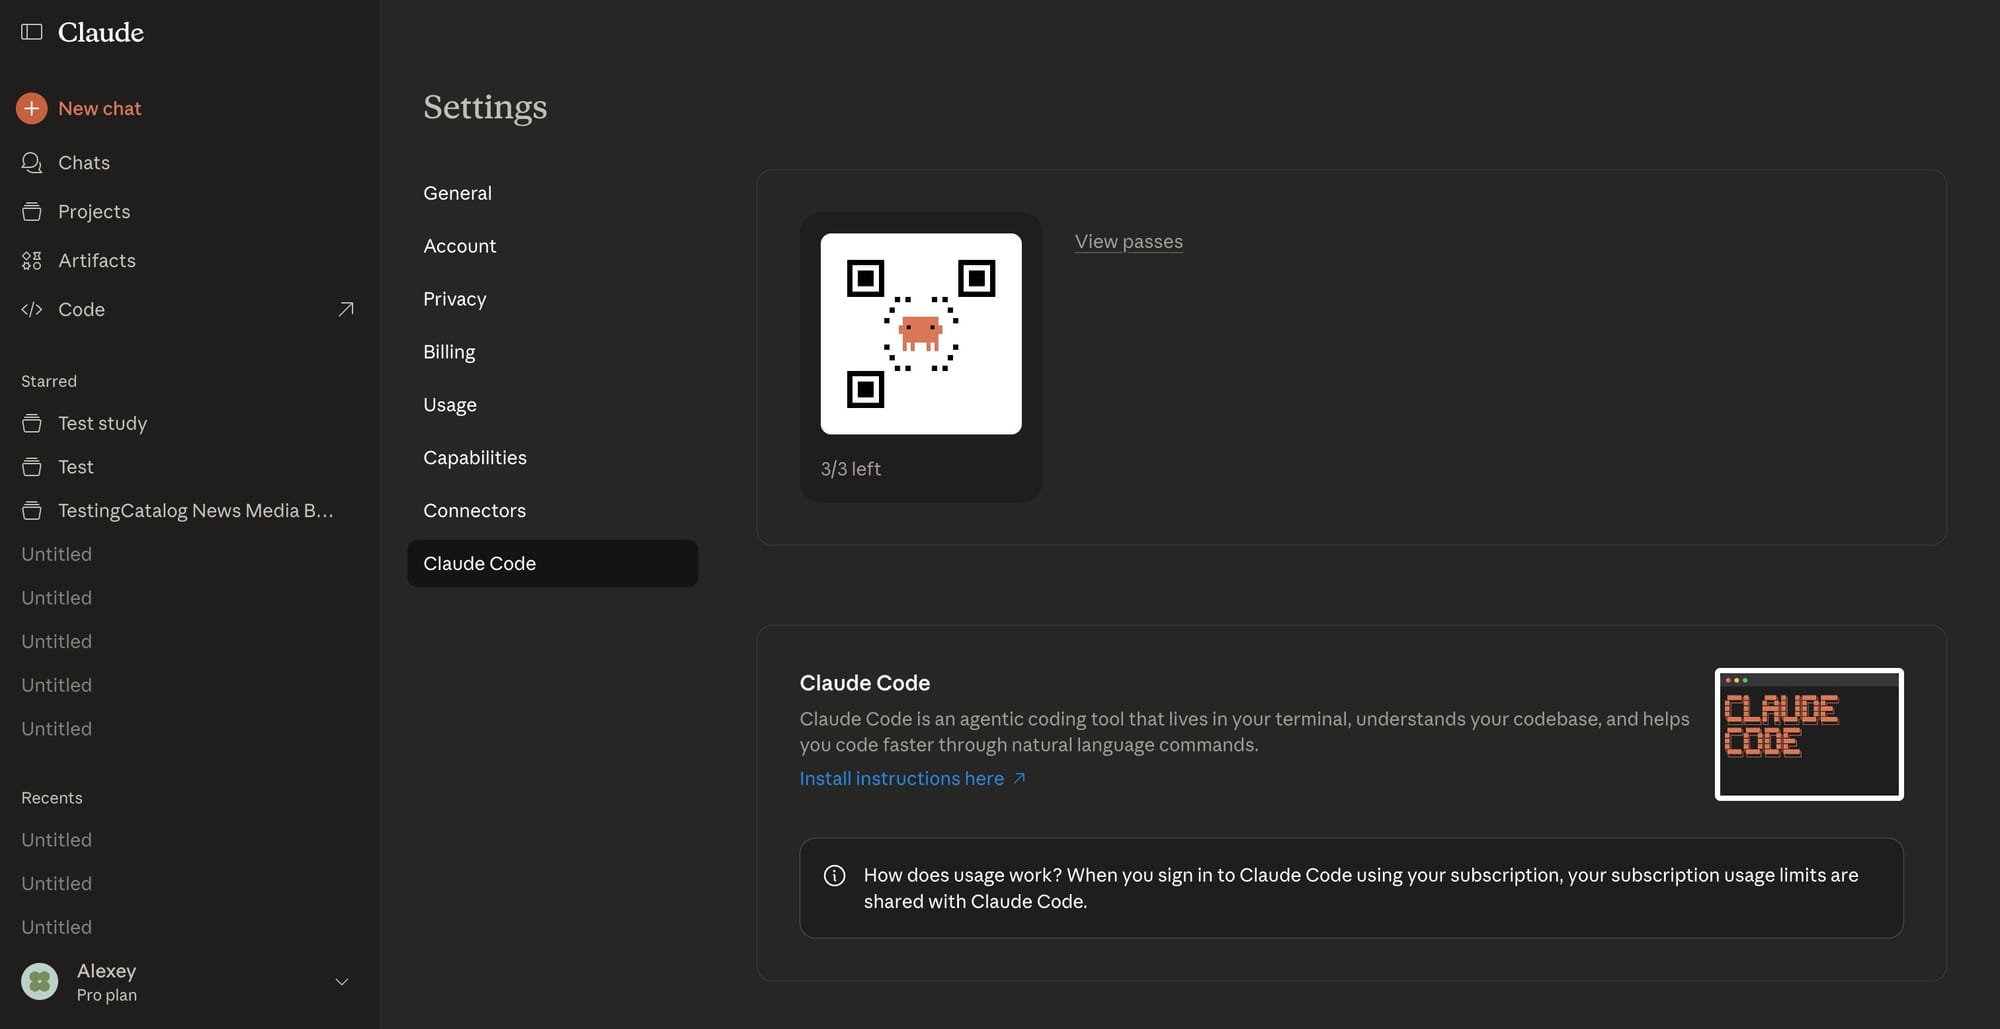Open the Install instructions here link
2000x1029 pixels.
pyautogui.click(x=902, y=778)
